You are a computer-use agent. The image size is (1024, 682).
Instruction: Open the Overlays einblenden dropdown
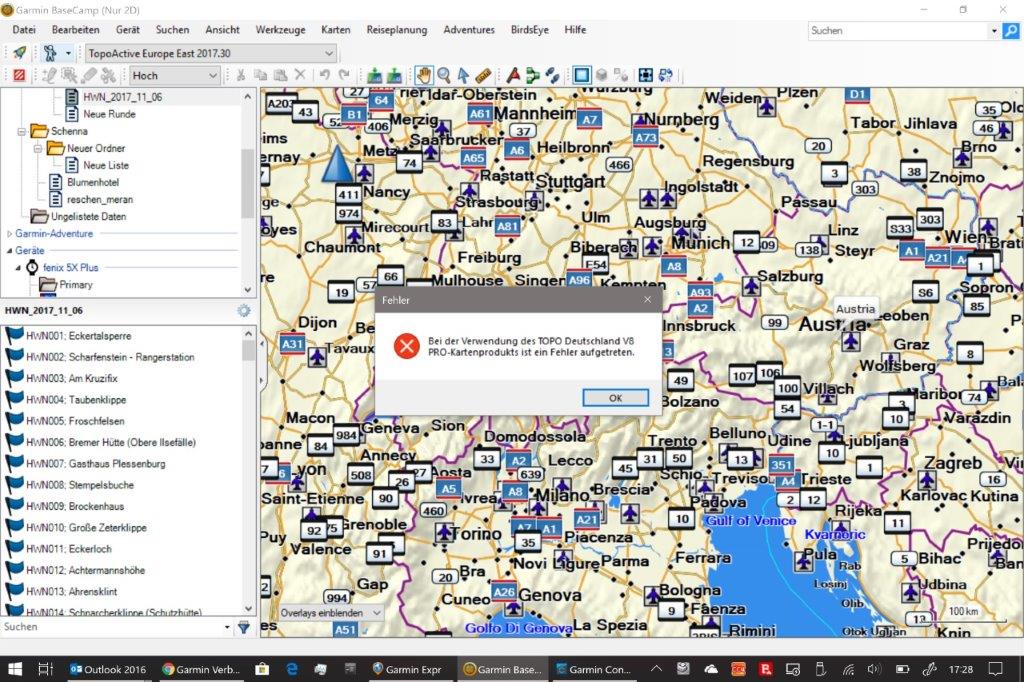pos(330,613)
